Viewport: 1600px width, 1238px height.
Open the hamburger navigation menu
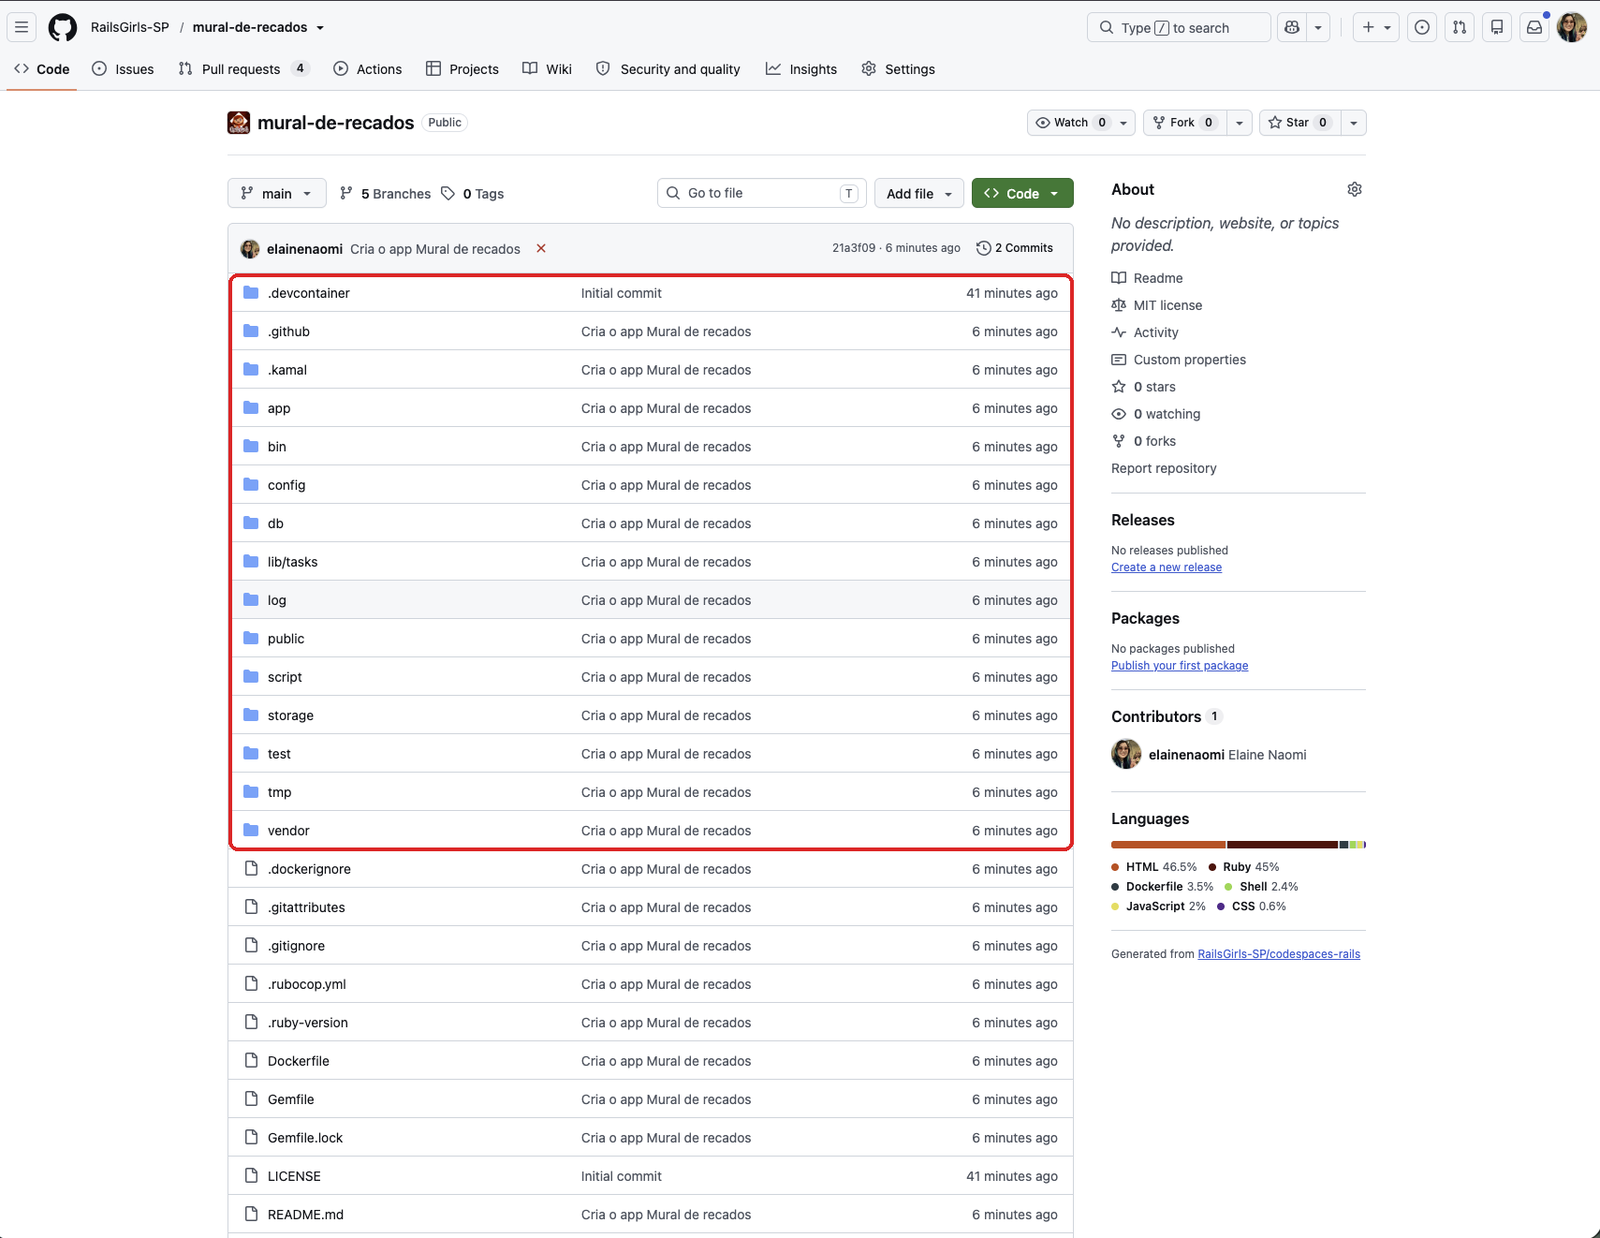click(x=22, y=27)
